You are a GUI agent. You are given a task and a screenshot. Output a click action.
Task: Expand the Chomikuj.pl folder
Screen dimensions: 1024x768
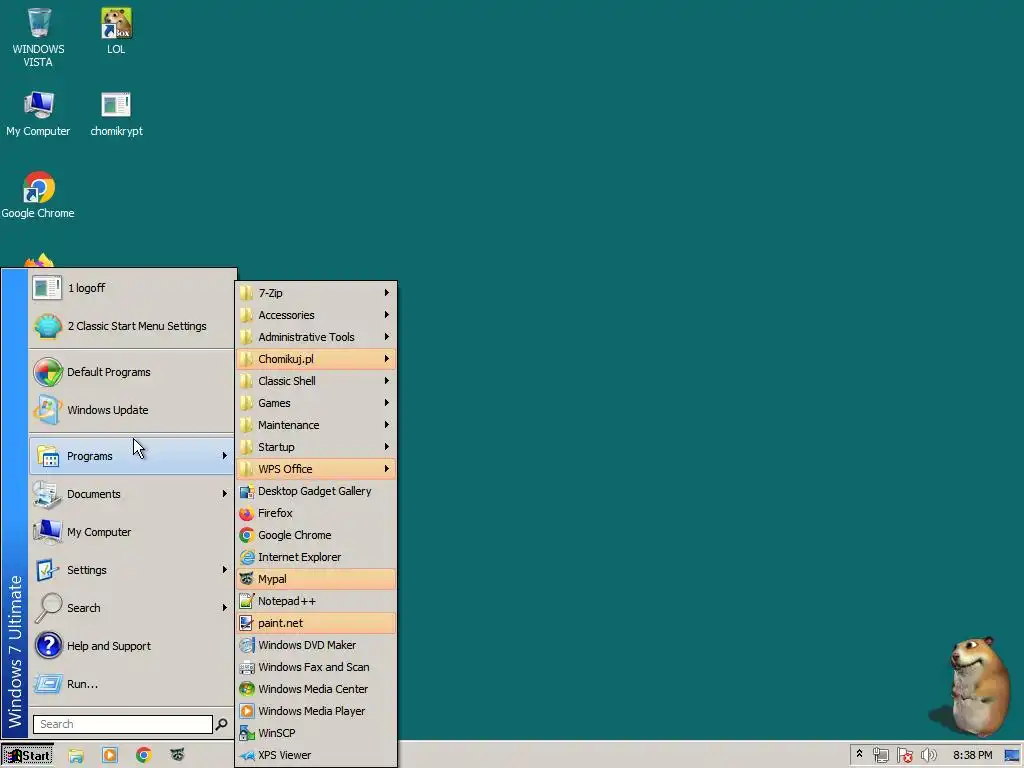317,359
